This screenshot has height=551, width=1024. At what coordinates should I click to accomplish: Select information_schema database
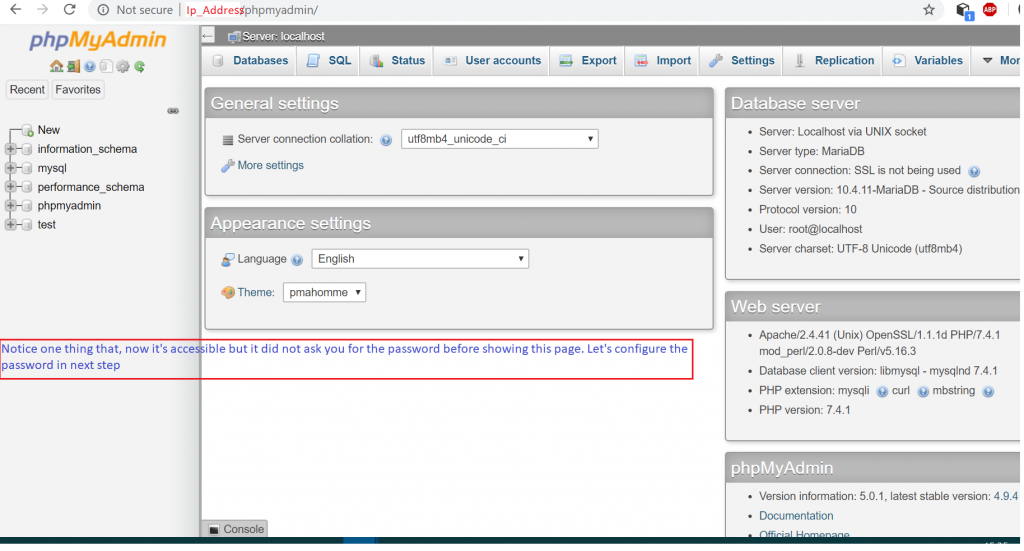click(87, 150)
